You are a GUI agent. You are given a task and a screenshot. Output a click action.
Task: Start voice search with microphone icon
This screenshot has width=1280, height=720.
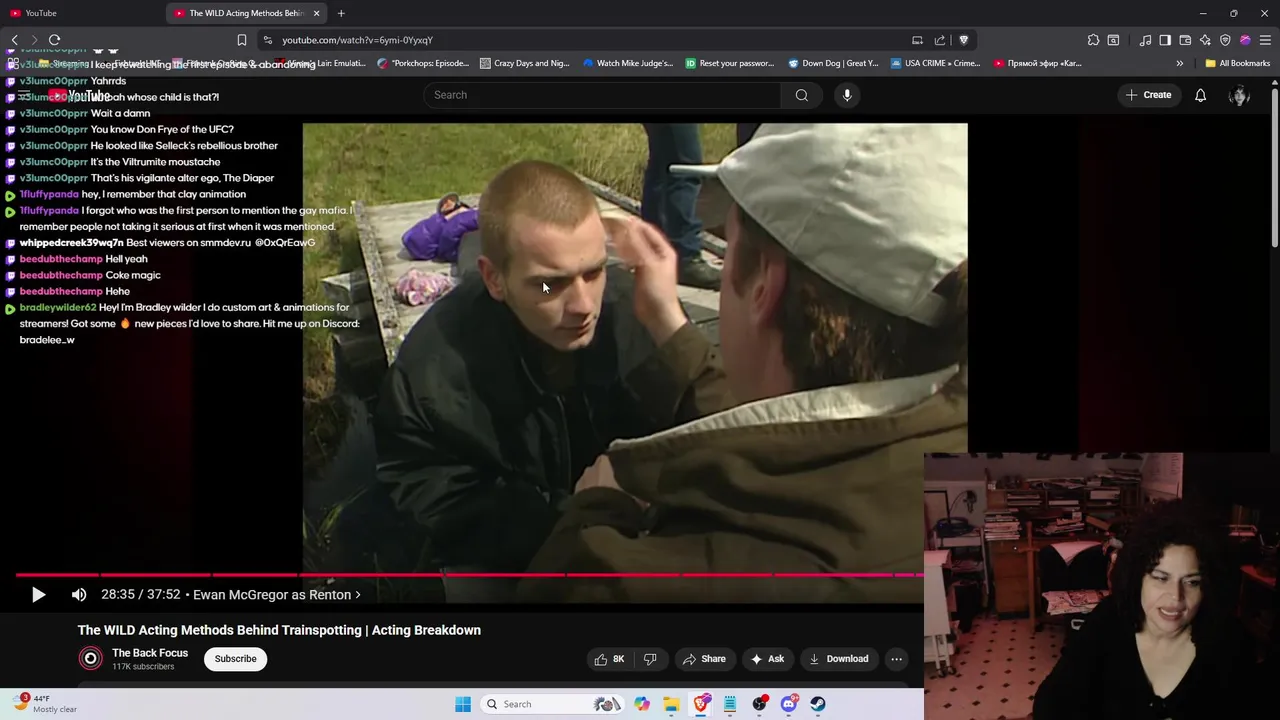tap(847, 95)
